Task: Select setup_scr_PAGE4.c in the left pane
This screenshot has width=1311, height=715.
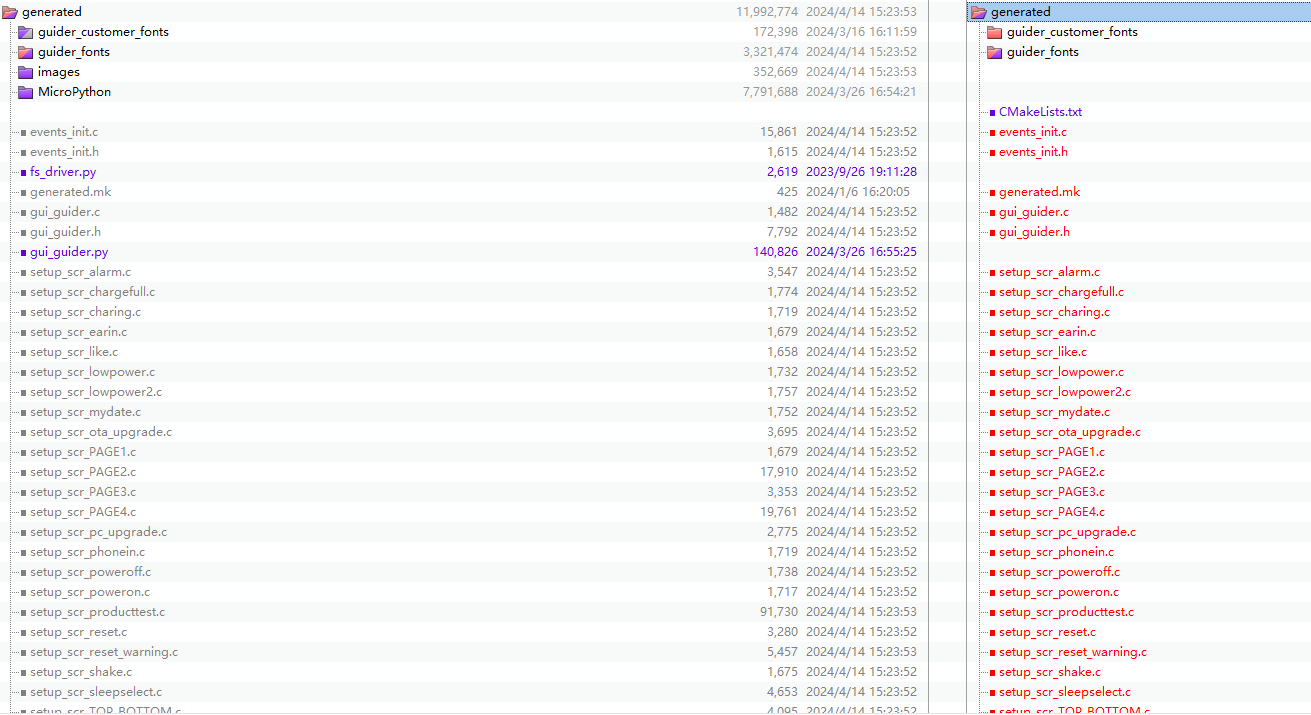Action: coord(83,512)
